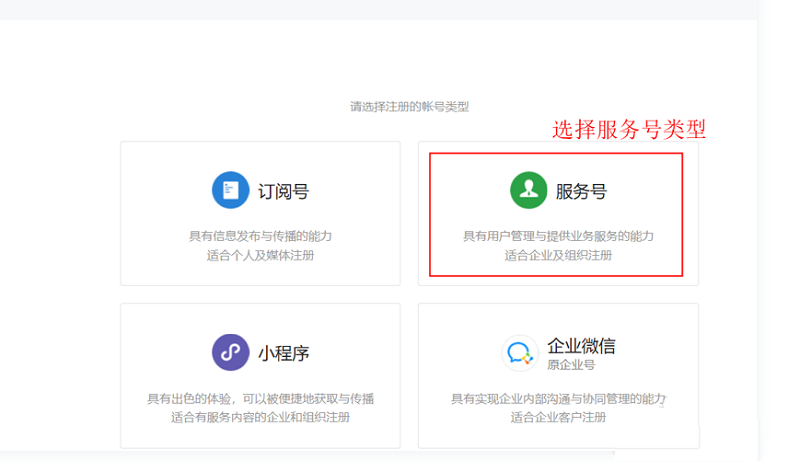Click the 企业微信 chat bubble icon

point(520,353)
